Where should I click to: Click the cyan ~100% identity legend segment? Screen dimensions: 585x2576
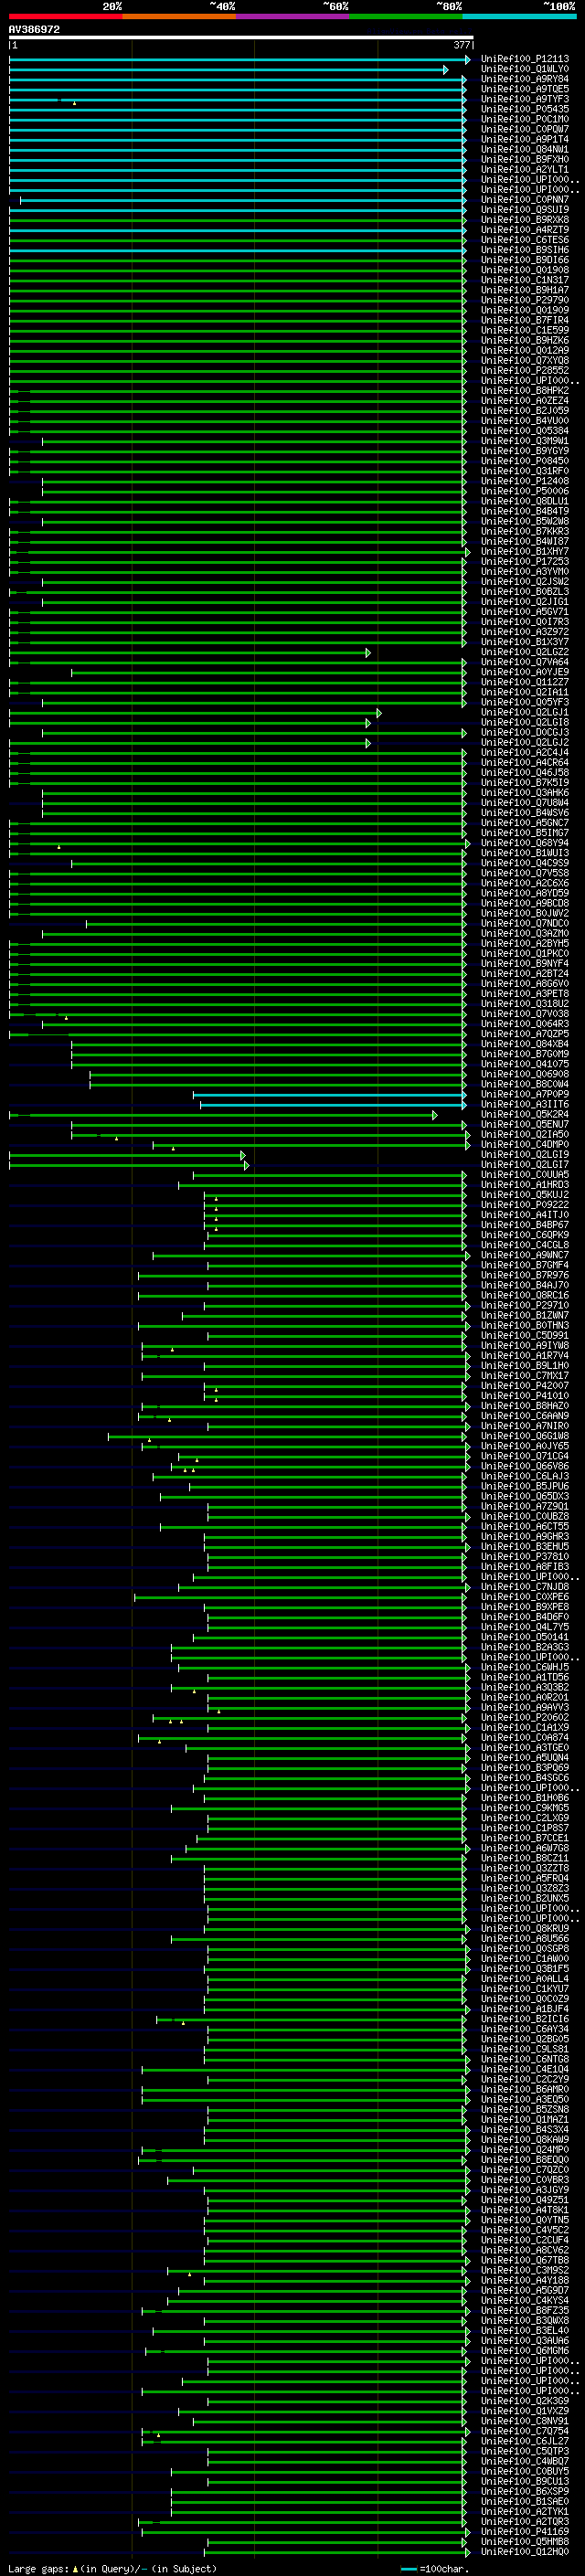519,17
